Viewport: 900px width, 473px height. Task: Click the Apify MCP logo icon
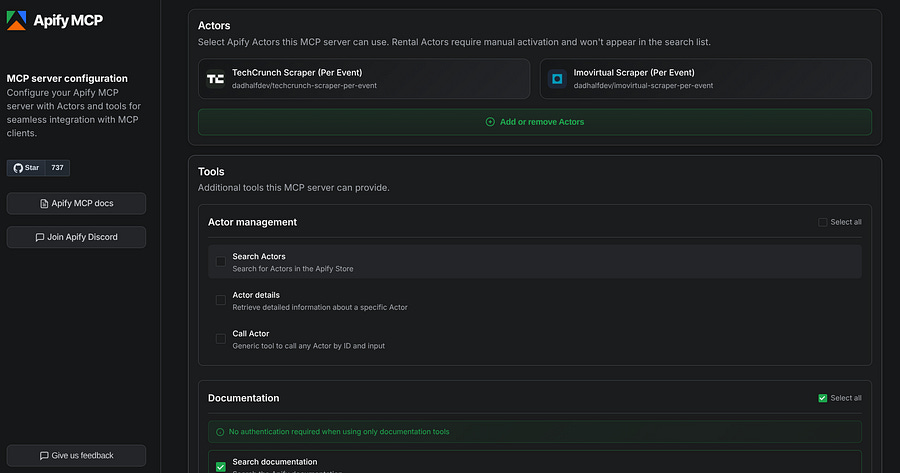(x=16, y=20)
